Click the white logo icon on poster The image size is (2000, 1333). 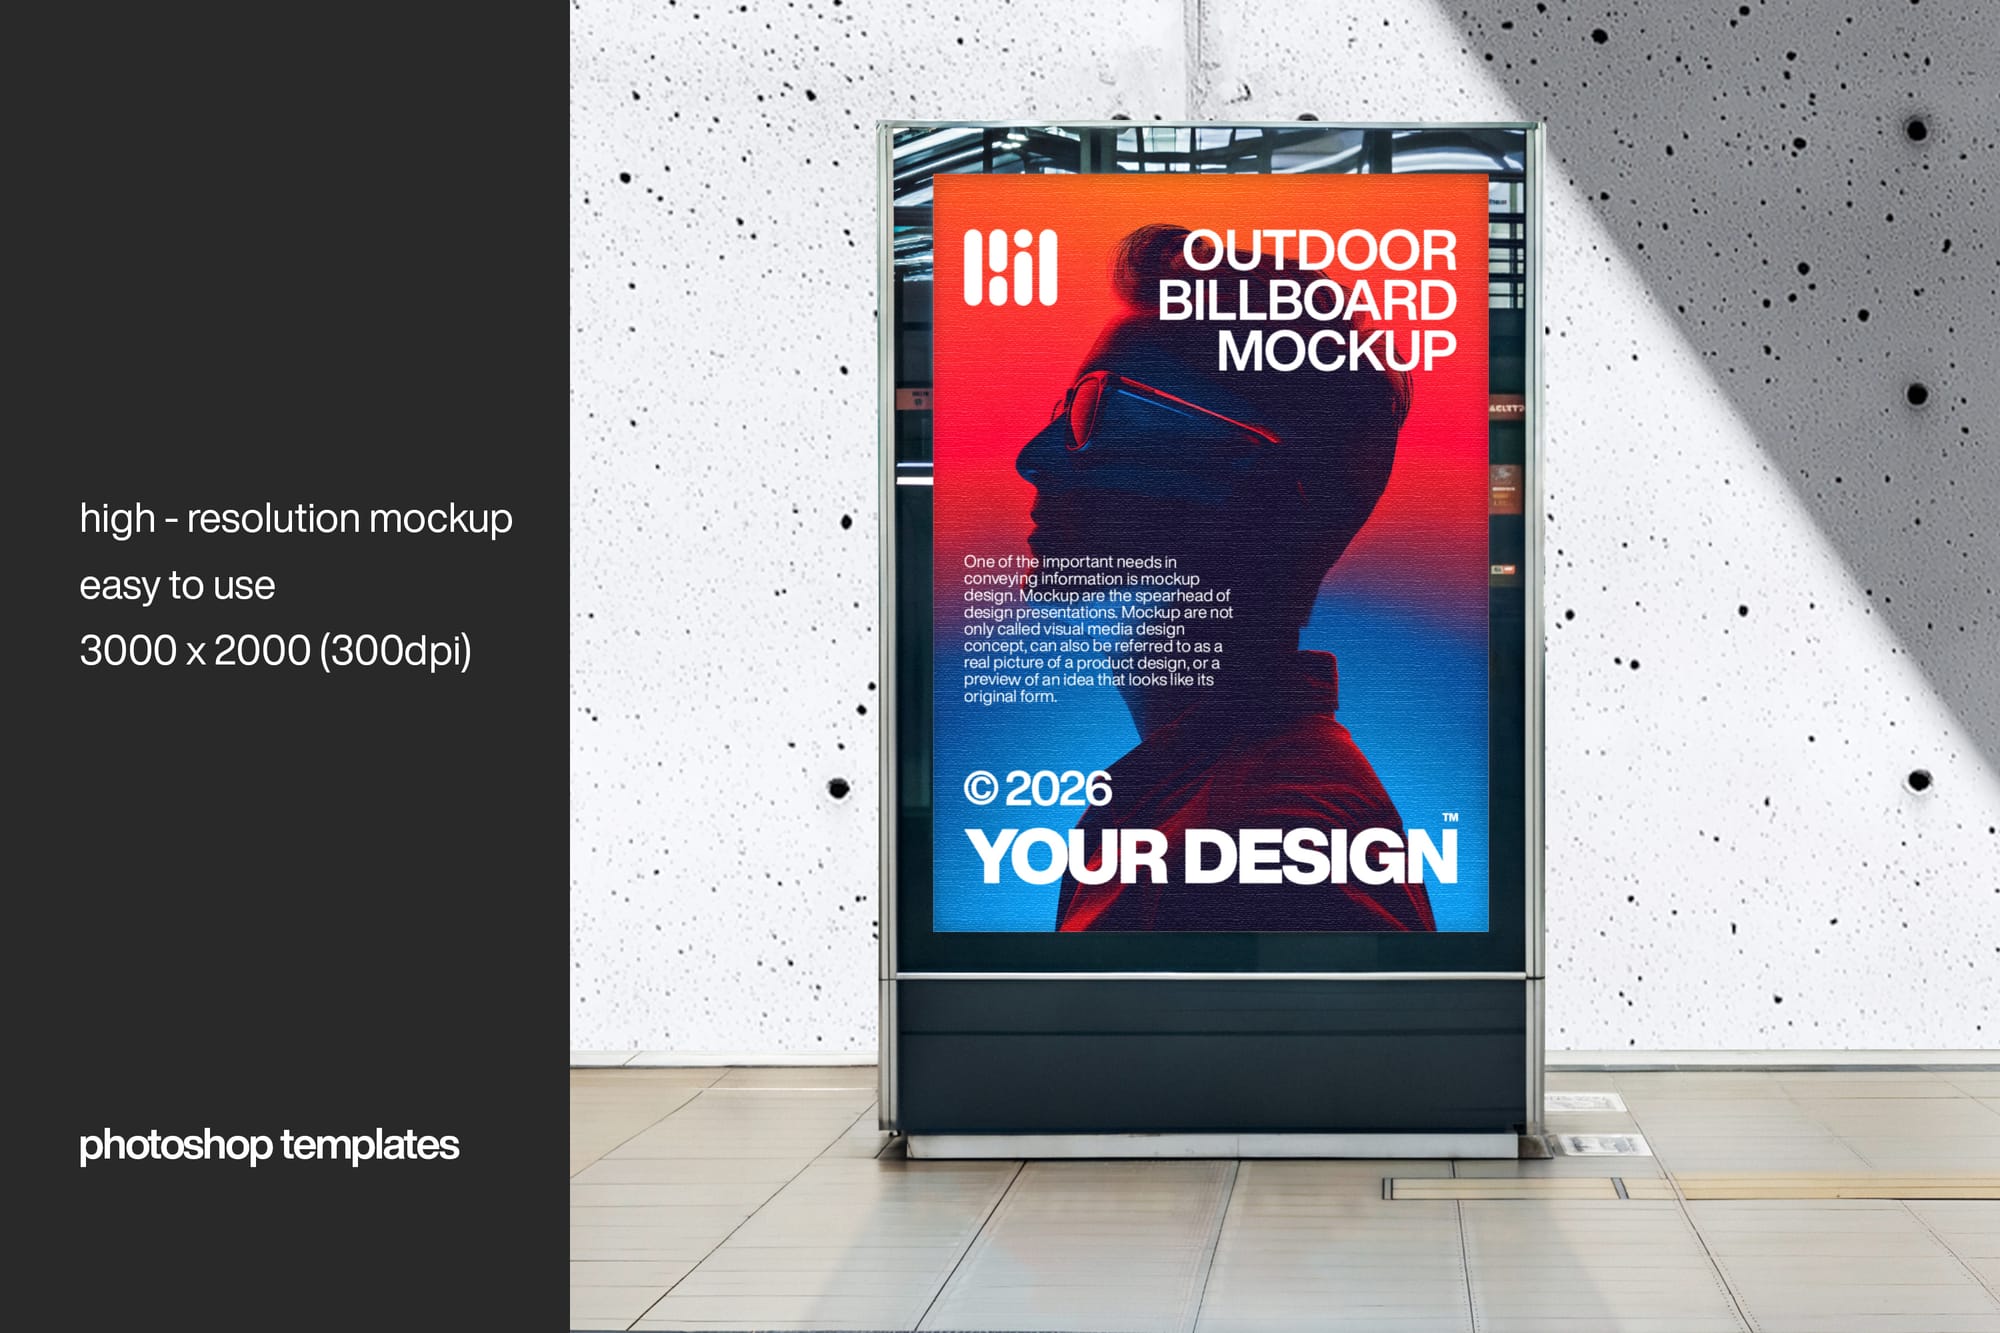pyautogui.click(x=1010, y=268)
